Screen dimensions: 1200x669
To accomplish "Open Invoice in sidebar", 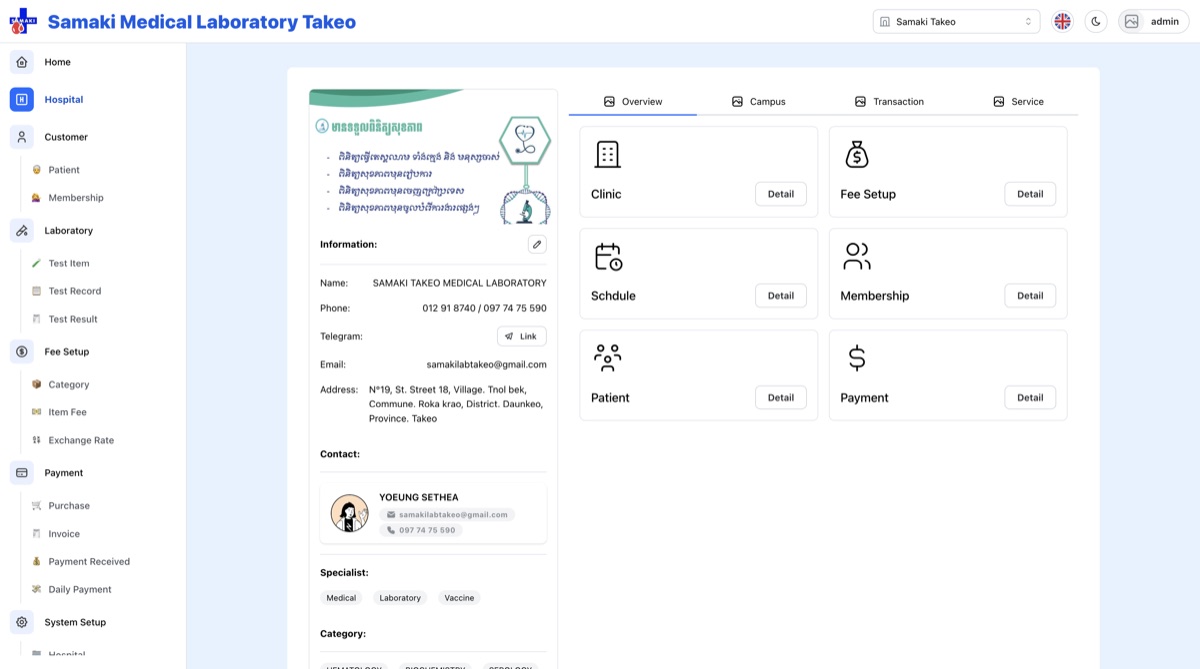I will [x=63, y=534].
